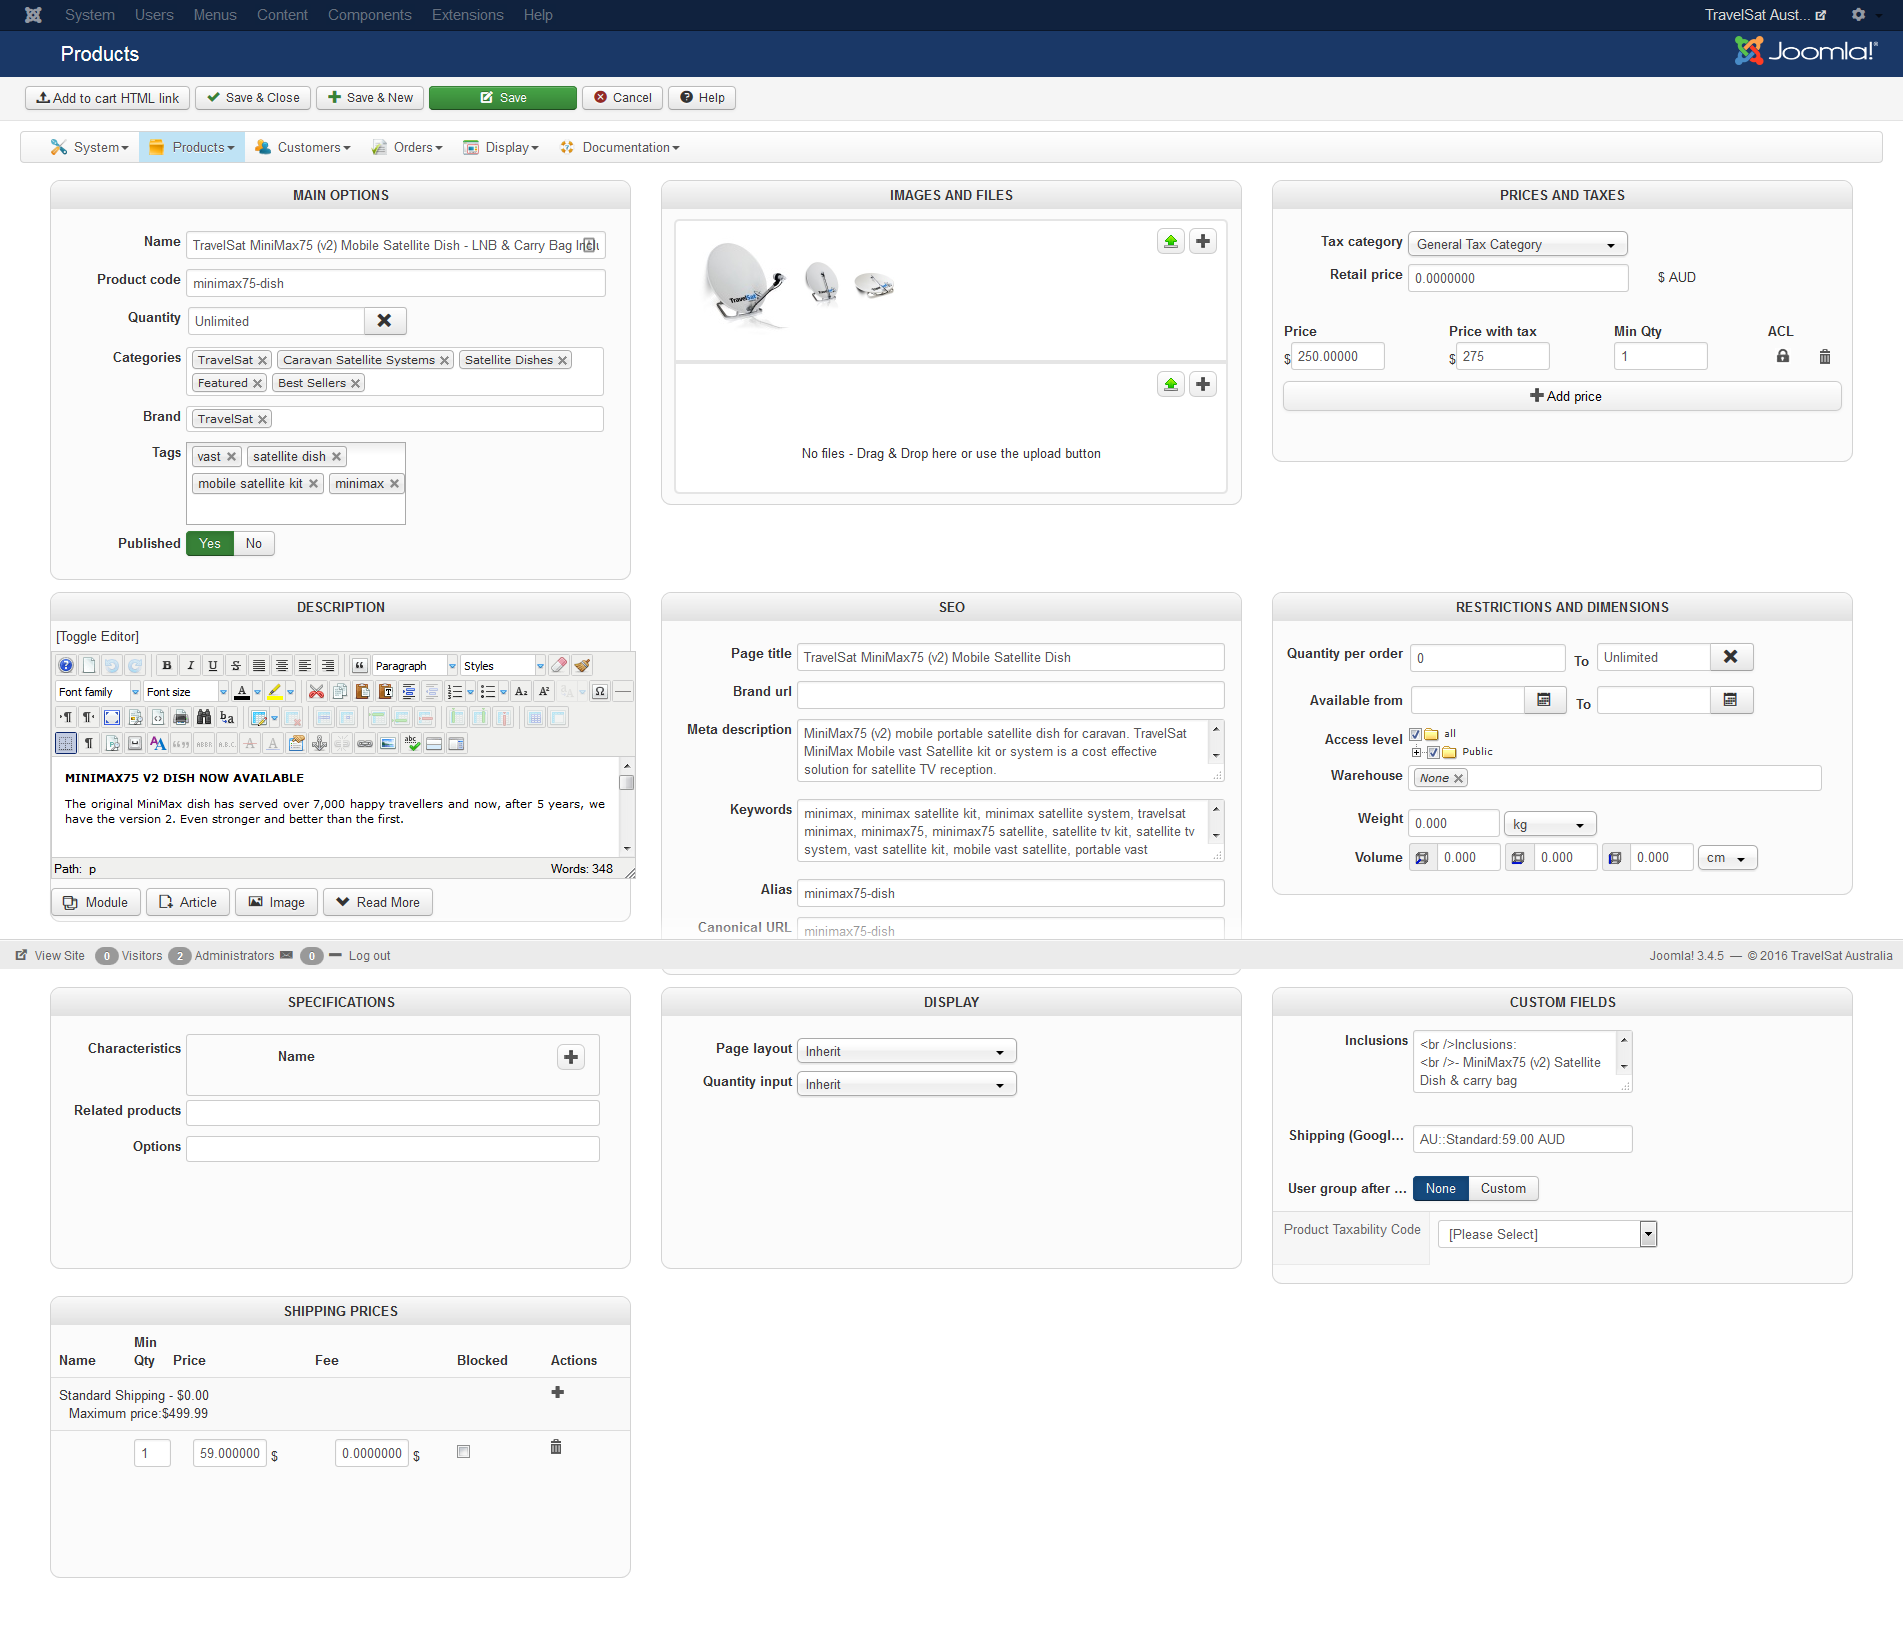Apply superscript formatting
1903x1646 pixels.
tap(544, 692)
